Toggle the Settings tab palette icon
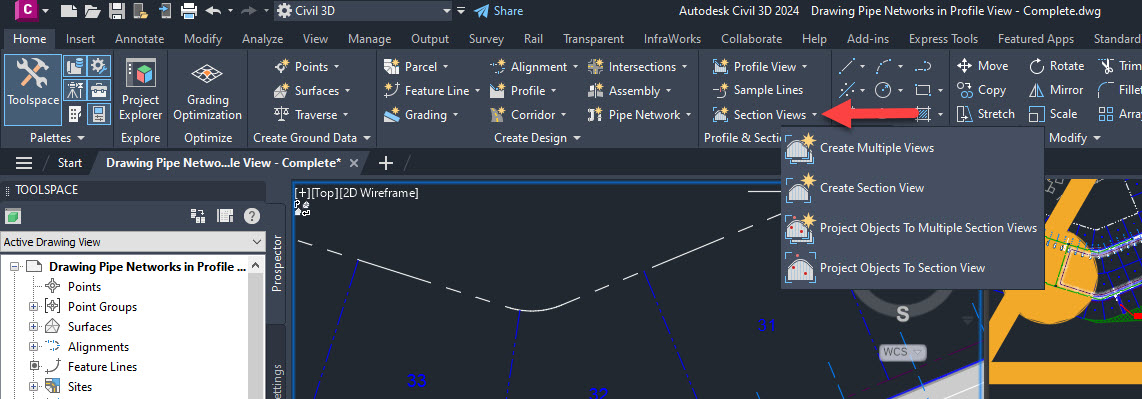 [x=98, y=66]
